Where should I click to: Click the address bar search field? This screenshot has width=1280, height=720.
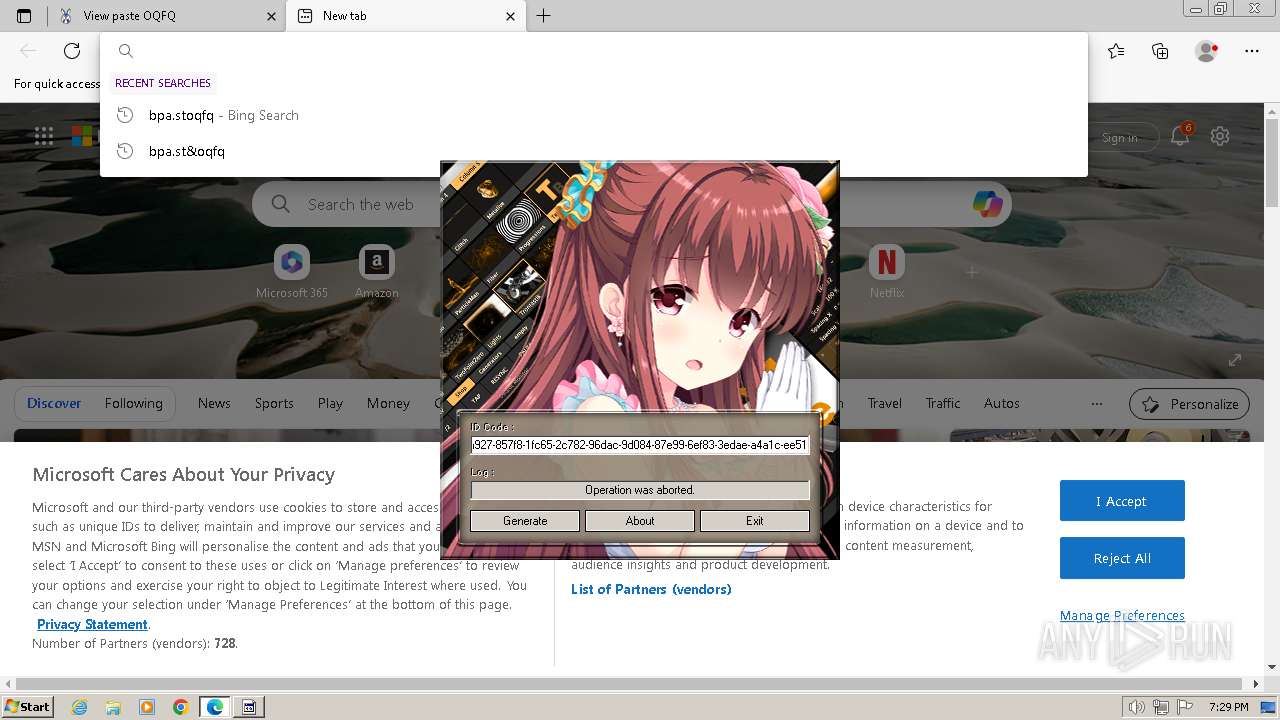coord(594,51)
